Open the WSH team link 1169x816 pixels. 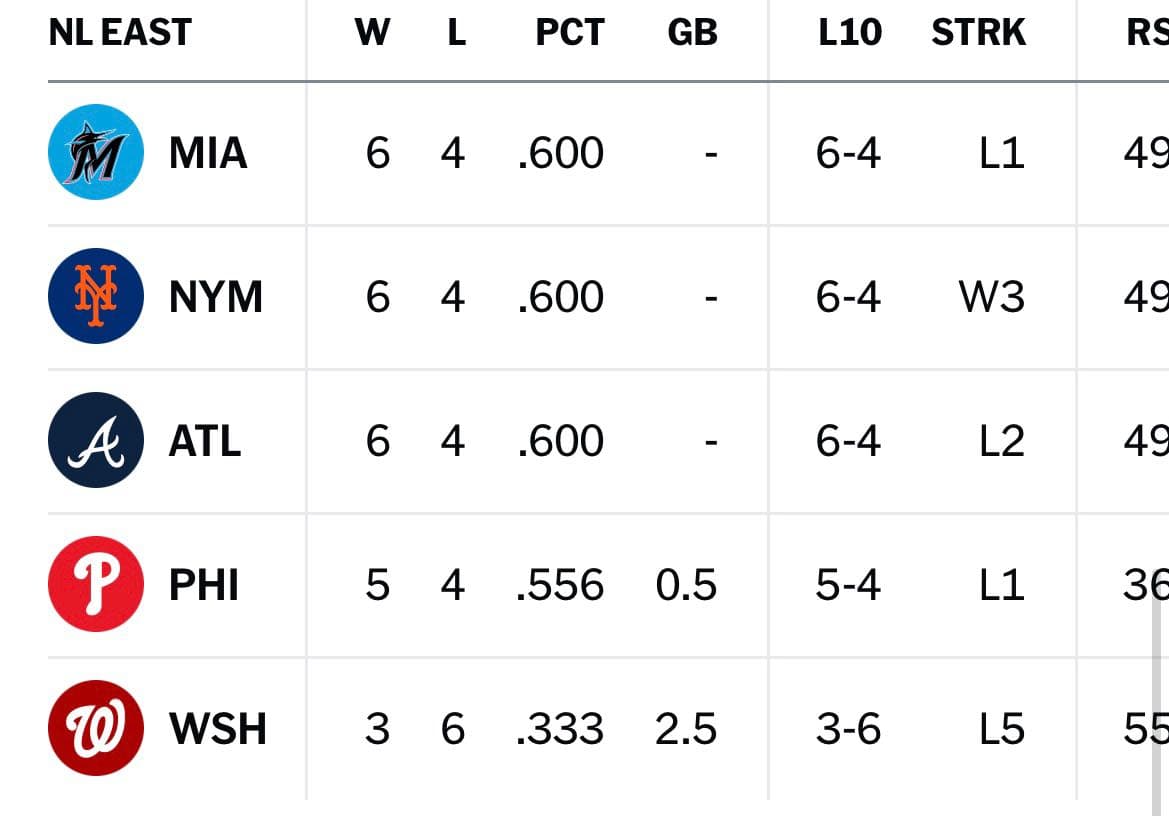[218, 728]
